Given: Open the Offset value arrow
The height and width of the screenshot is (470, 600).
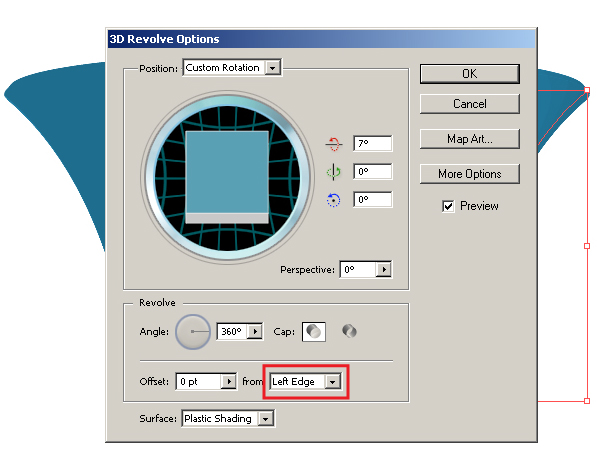Looking at the screenshot, I should 229,382.
